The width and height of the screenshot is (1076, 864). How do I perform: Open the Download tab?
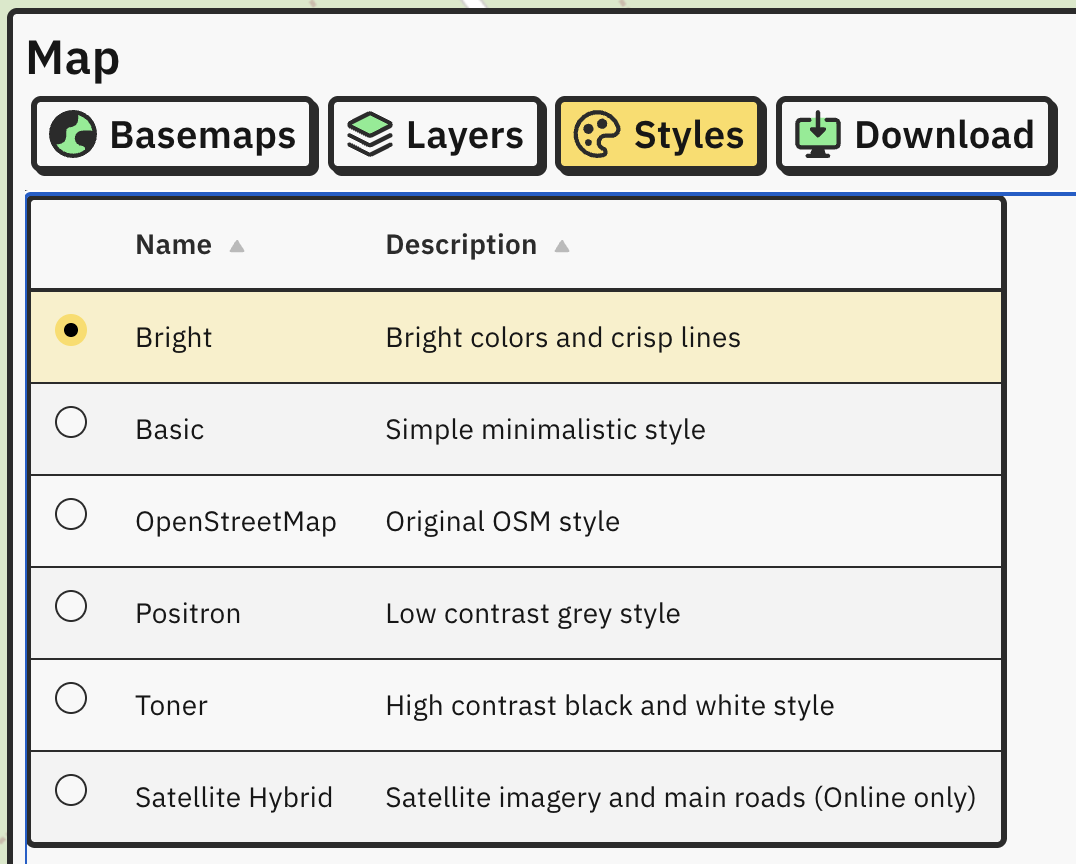click(x=916, y=135)
